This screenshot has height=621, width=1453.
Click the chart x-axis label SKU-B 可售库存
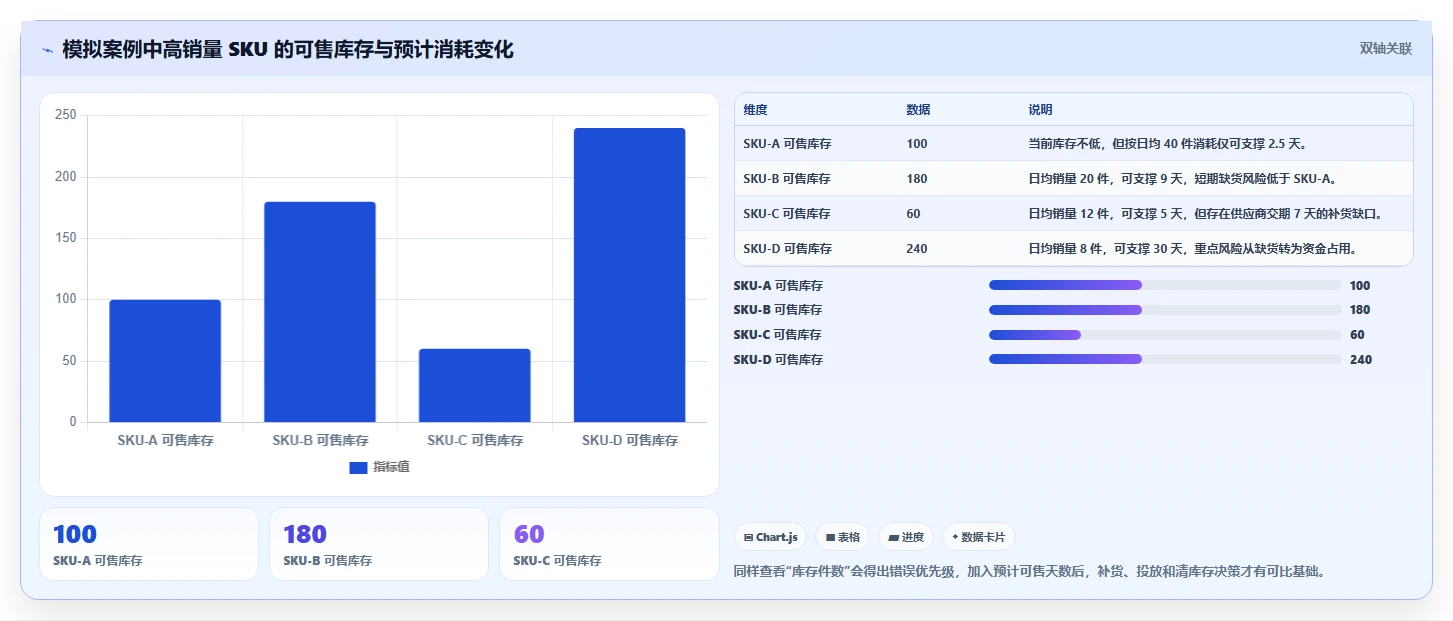[320, 440]
